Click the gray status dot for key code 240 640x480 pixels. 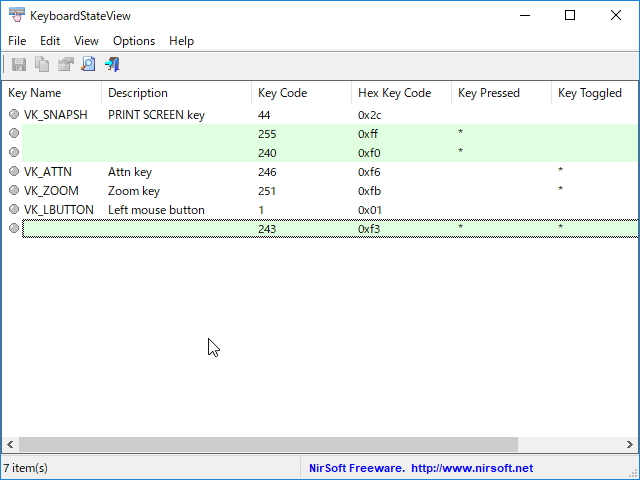tap(14, 152)
